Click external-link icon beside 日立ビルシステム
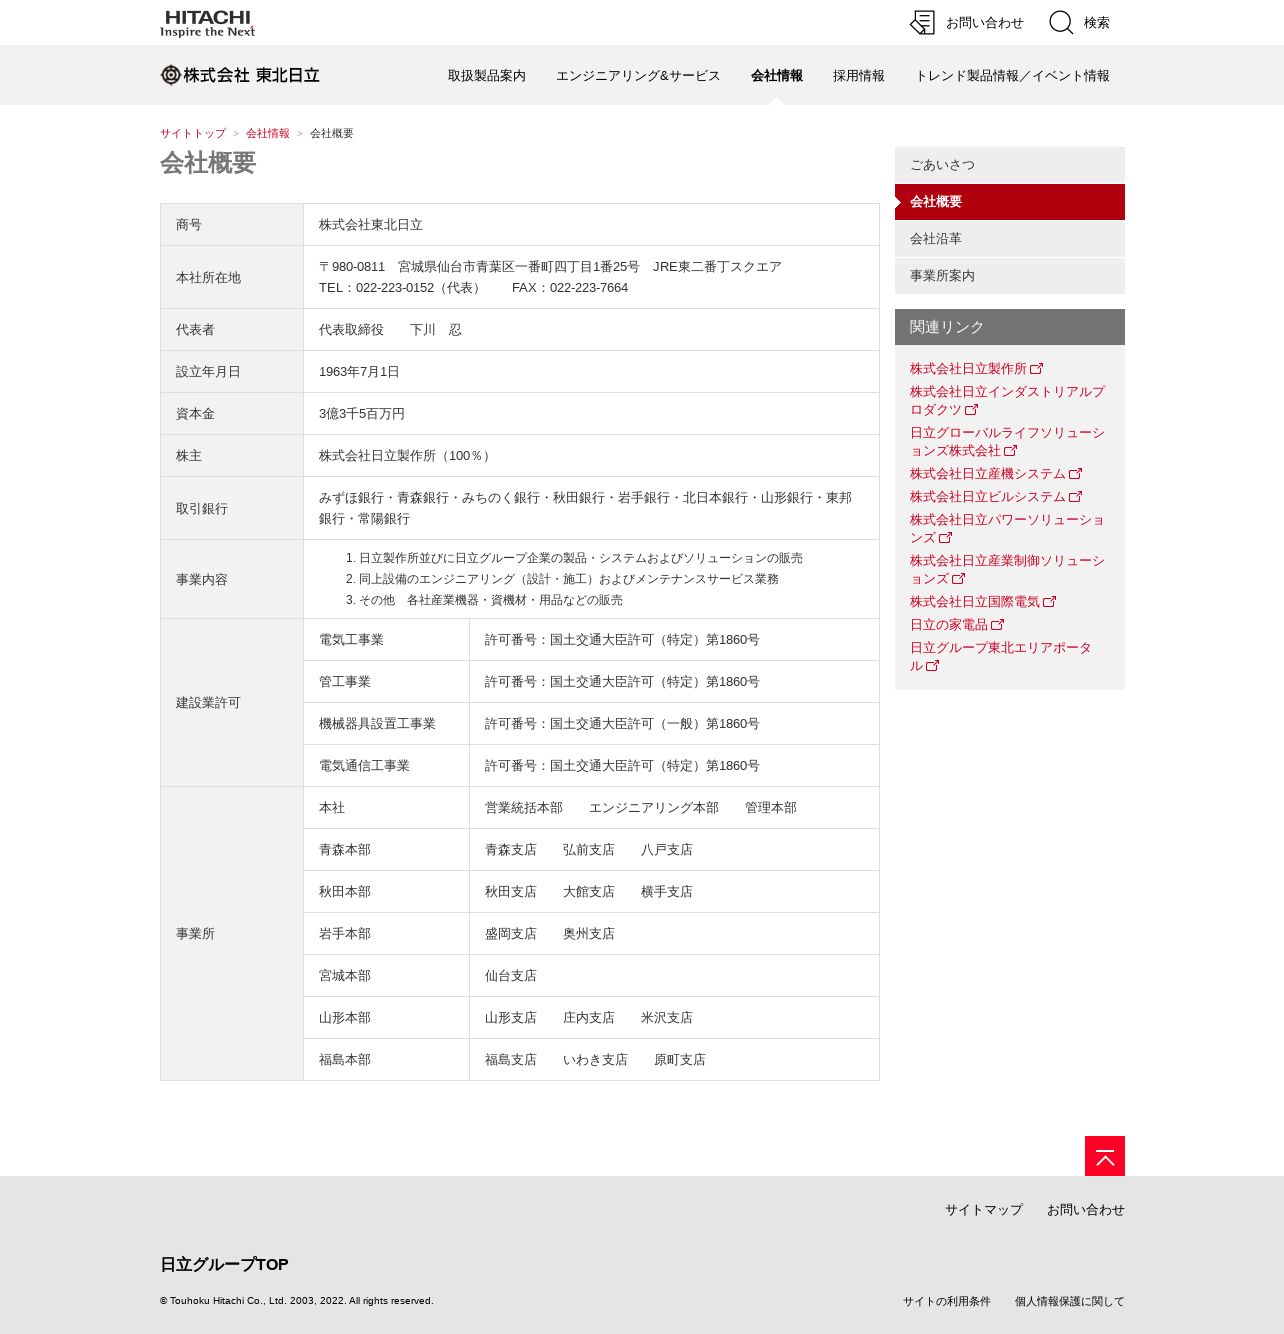The width and height of the screenshot is (1284, 1334). [1076, 497]
